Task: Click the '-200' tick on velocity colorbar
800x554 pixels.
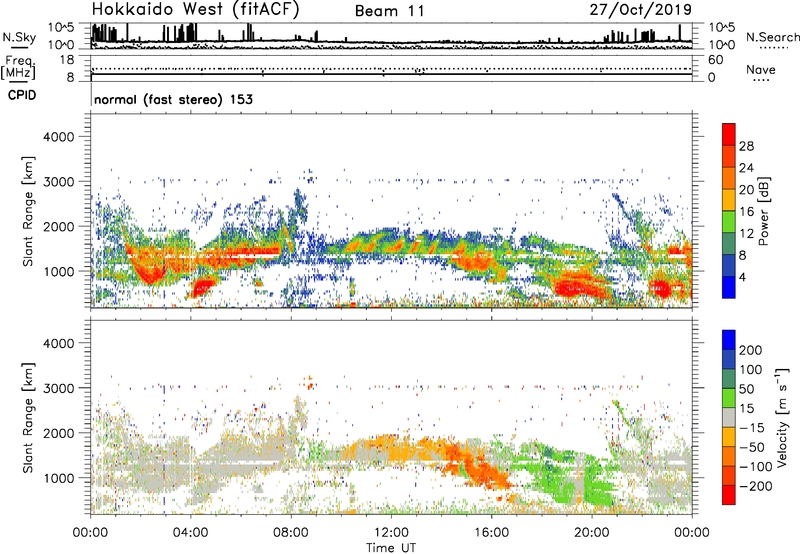Action: 756,486
